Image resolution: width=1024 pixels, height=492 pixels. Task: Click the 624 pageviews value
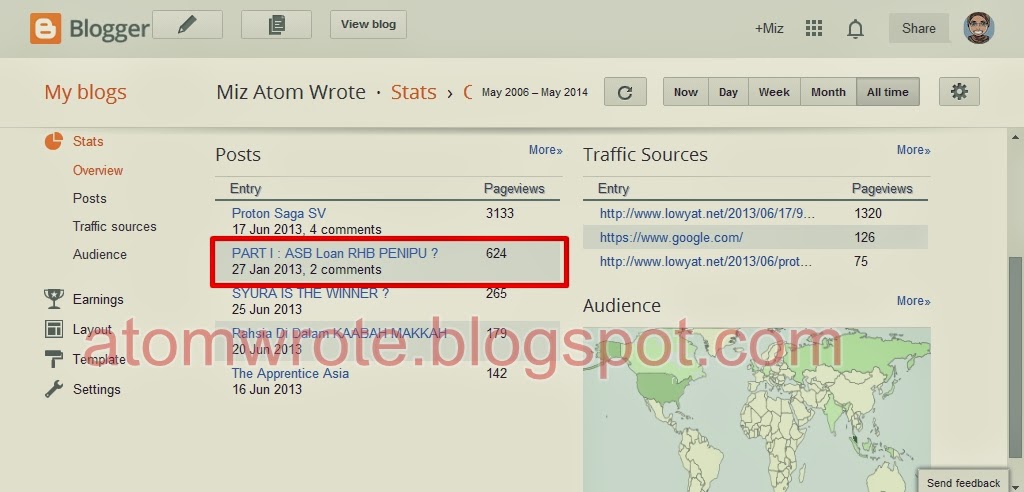coord(496,254)
